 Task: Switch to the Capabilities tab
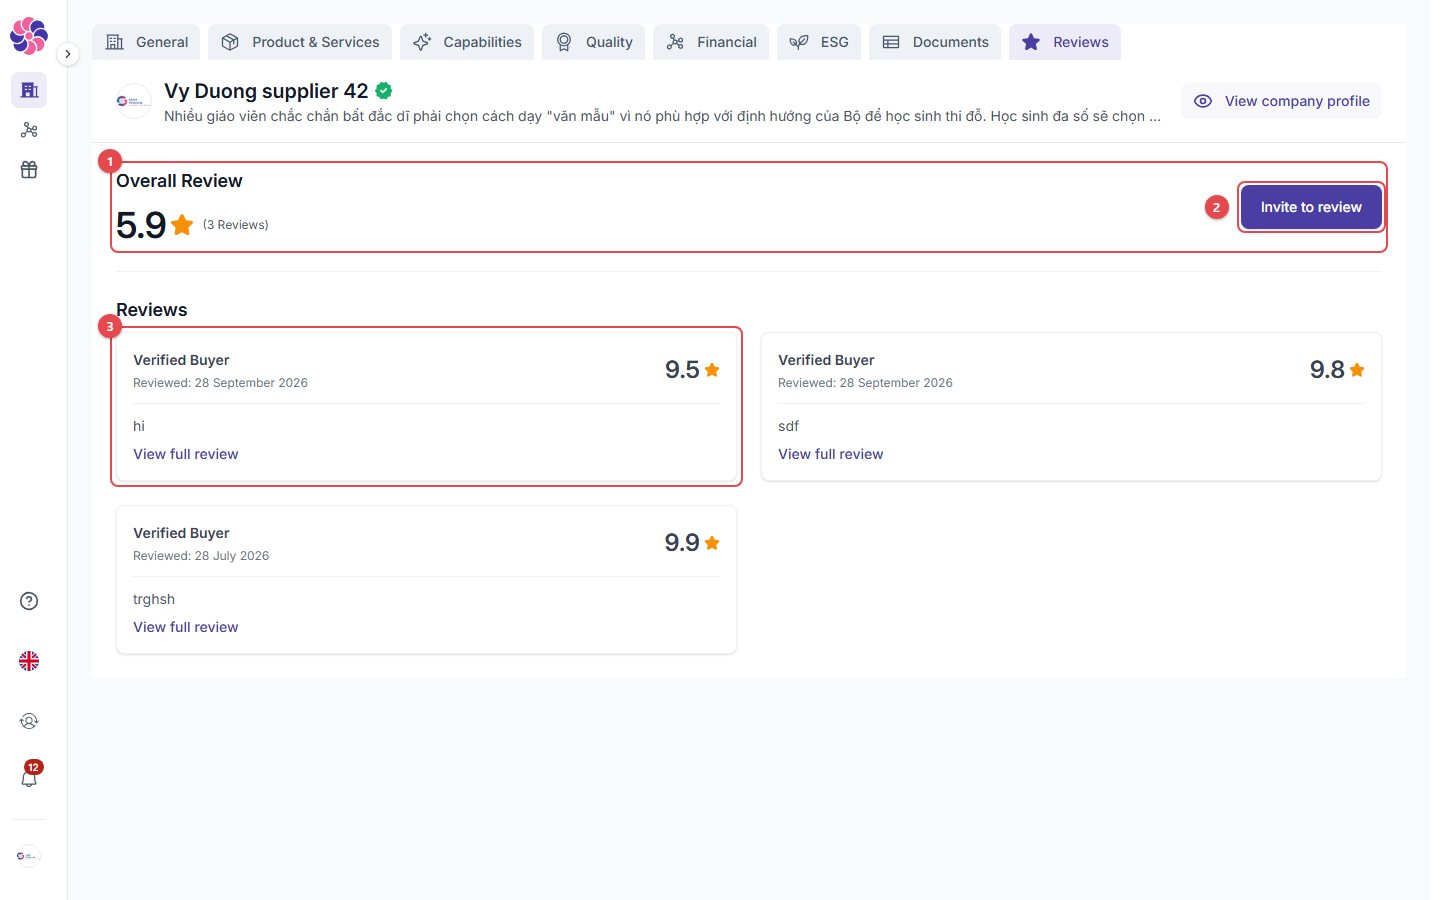click(x=467, y=42)
